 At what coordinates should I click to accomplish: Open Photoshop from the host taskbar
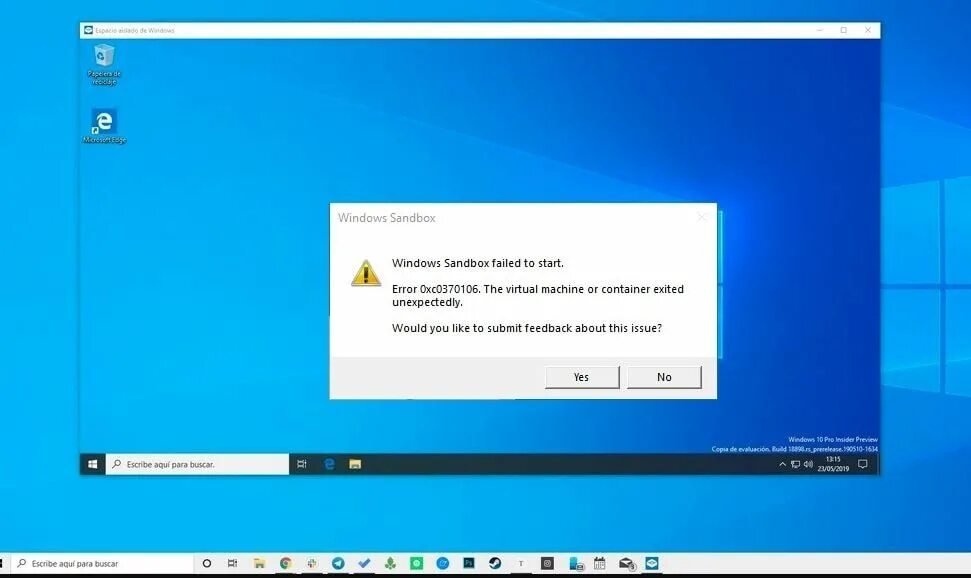click(x=469, y=563)
